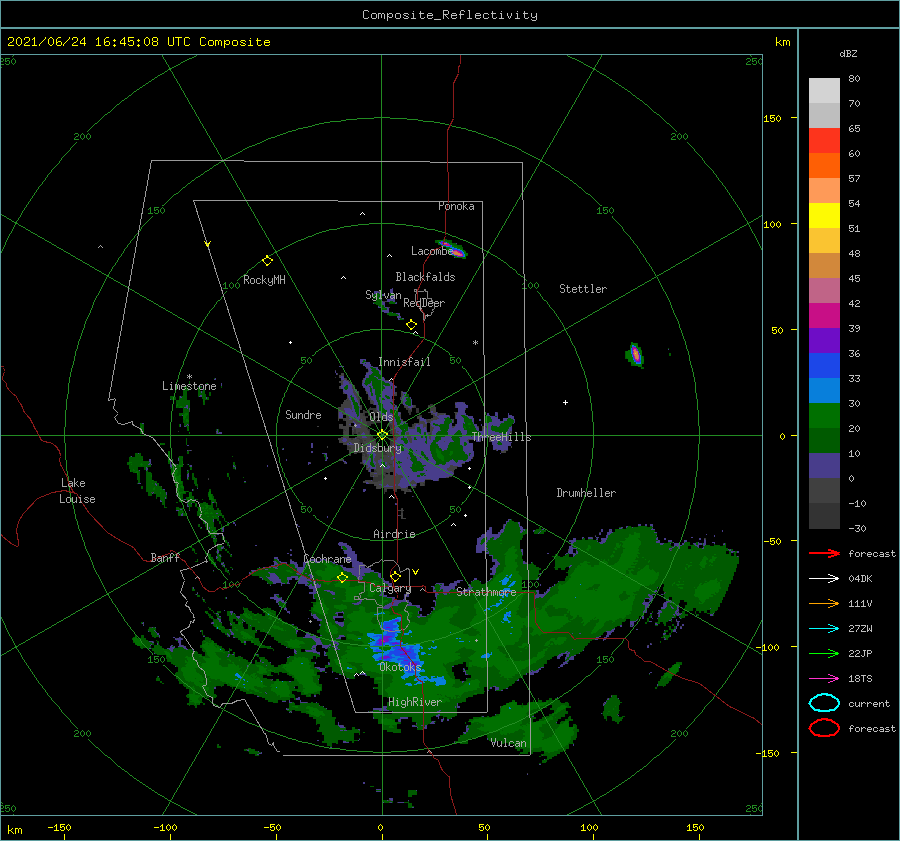The image size is (900, 841).
Task: Click the cyan 27ZW arrow in legend
Action: coord(824,629)
